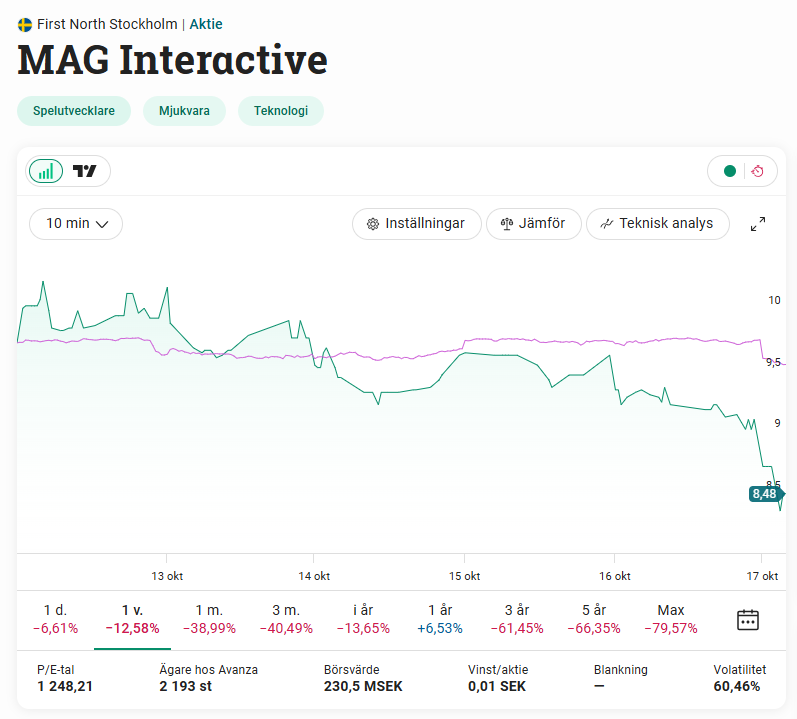Select the Max period tab
This screenshot has height=719, width=797.
(671, 619)
